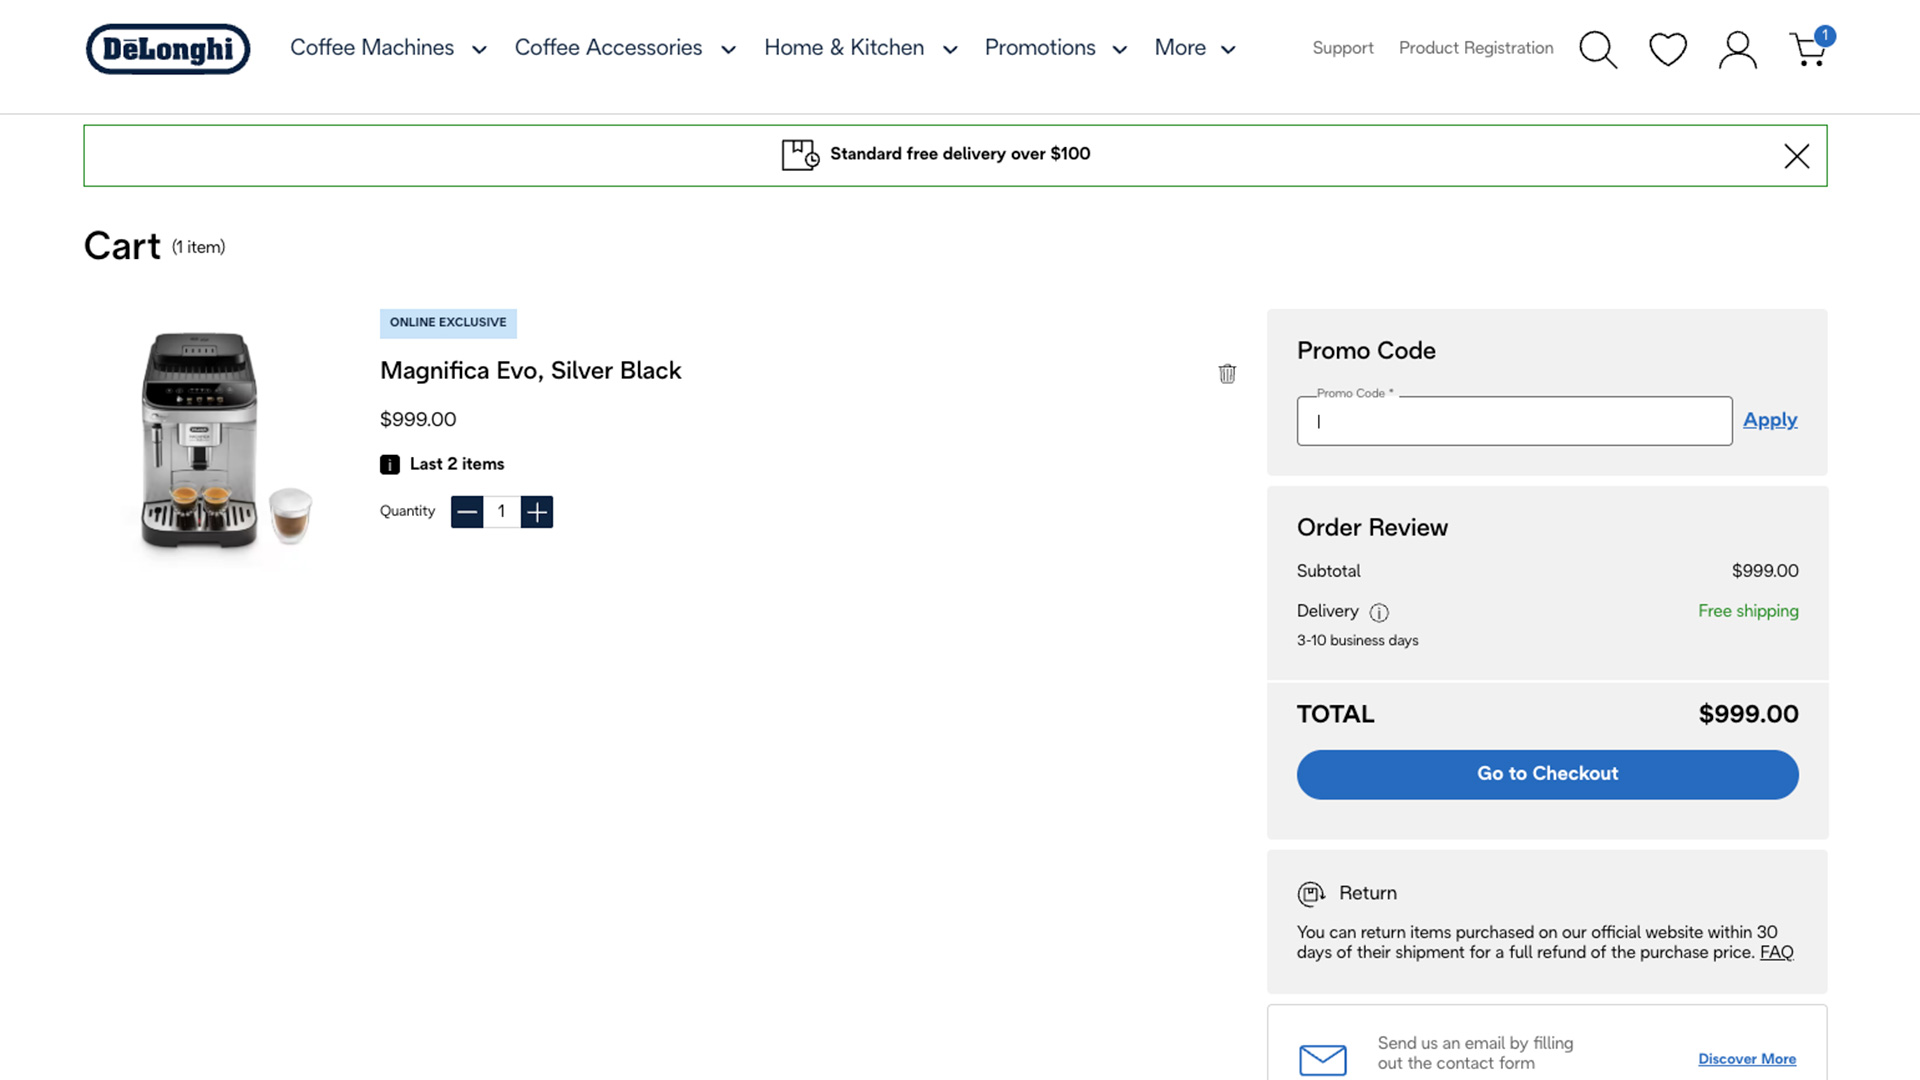Expand the Coffee Machines menu

click(388, 48)
